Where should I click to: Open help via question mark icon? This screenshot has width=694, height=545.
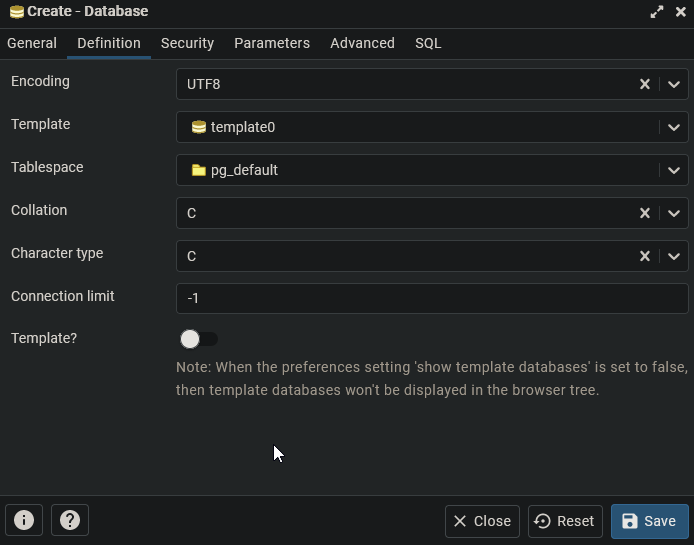[70, 520]
